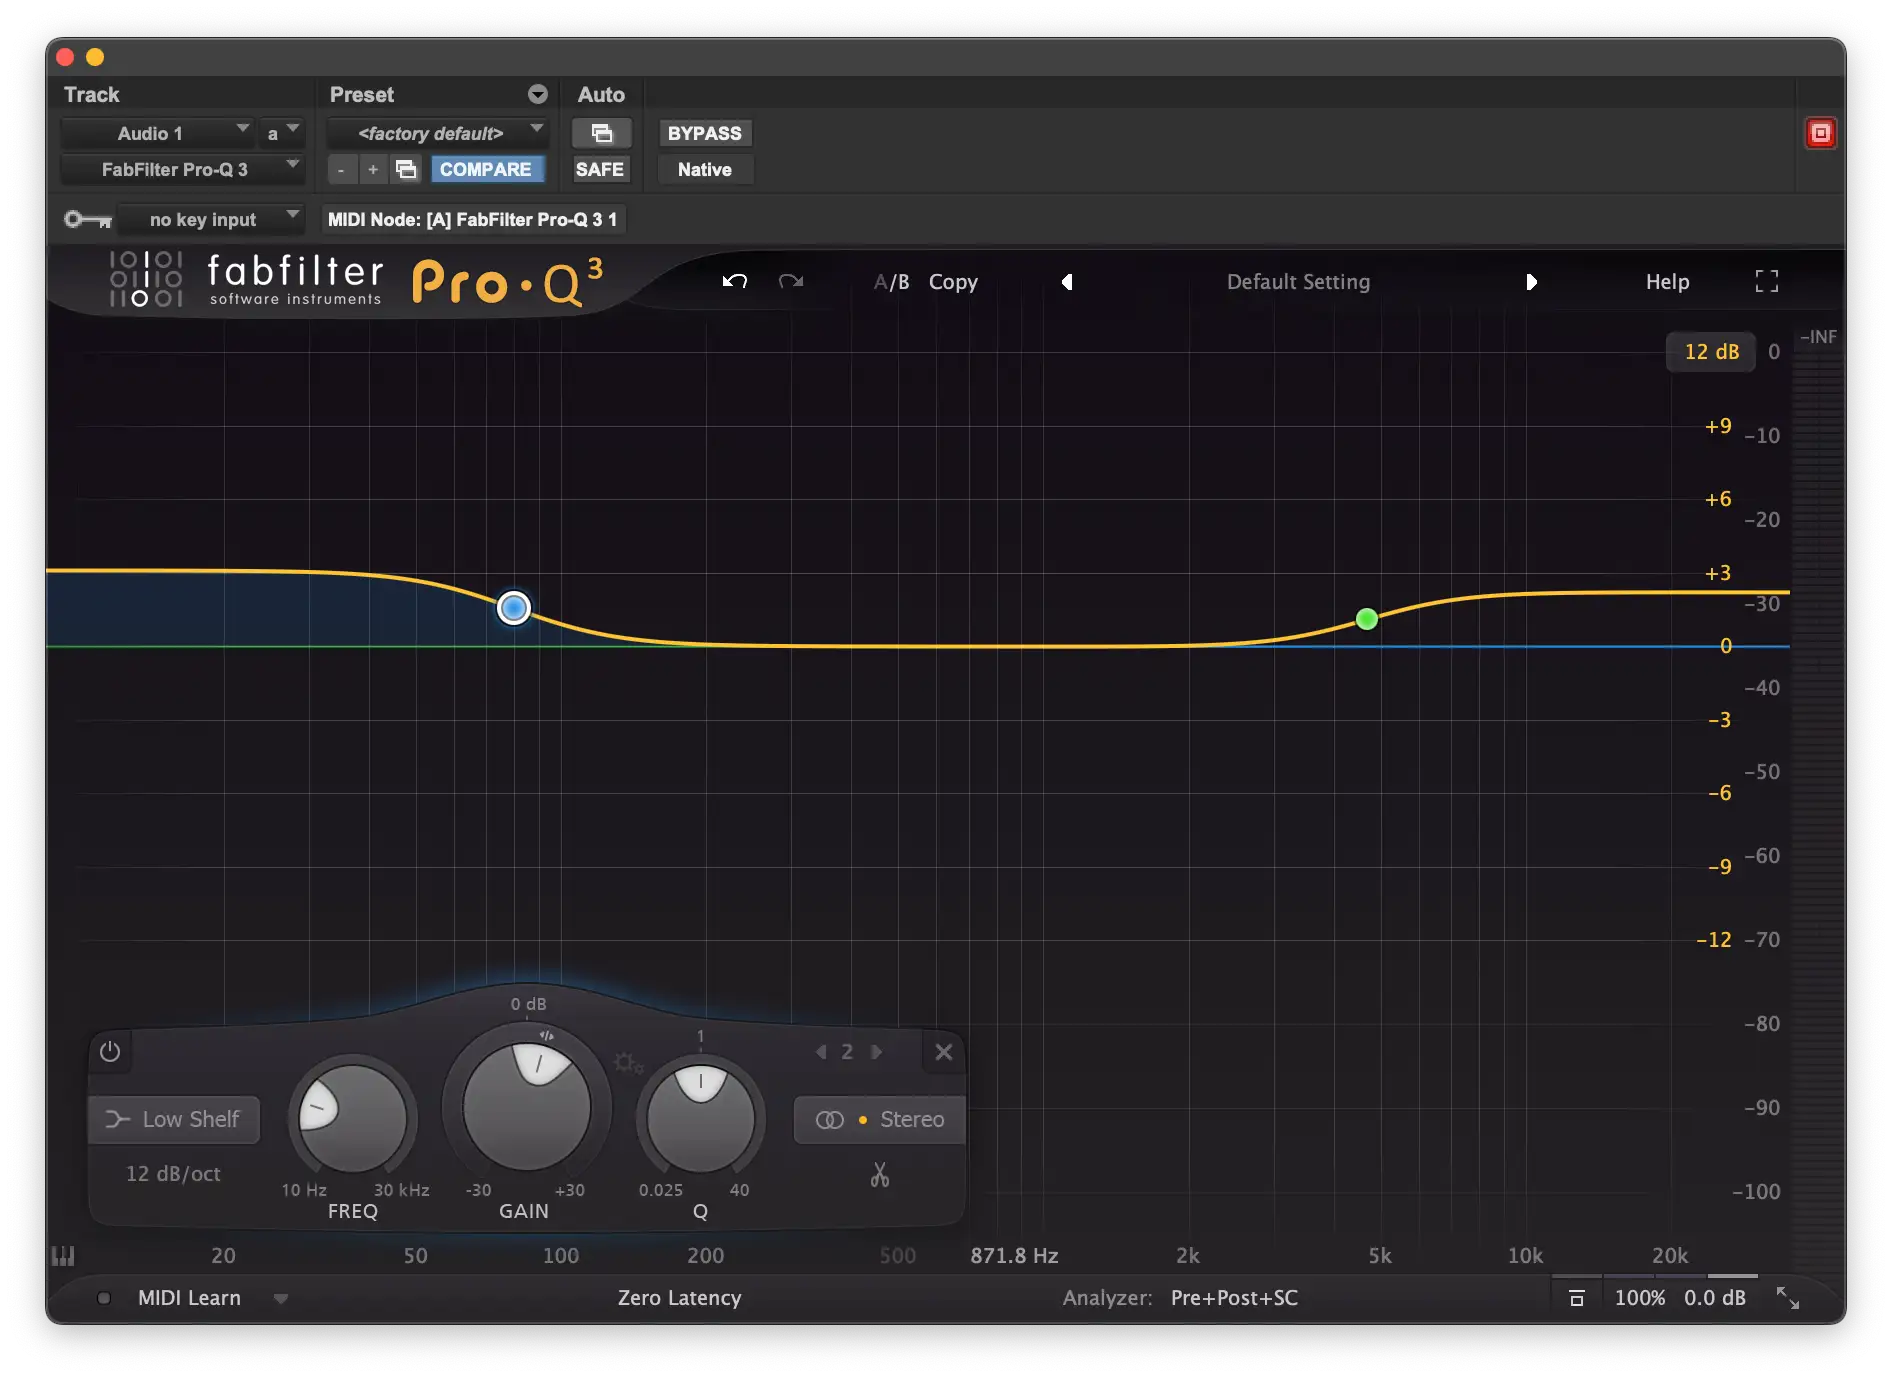The width and height of the screenshot is (1892, 1378).
Task: Click the fullscreen icon next to Help
Action: [x=1766, y=281]
